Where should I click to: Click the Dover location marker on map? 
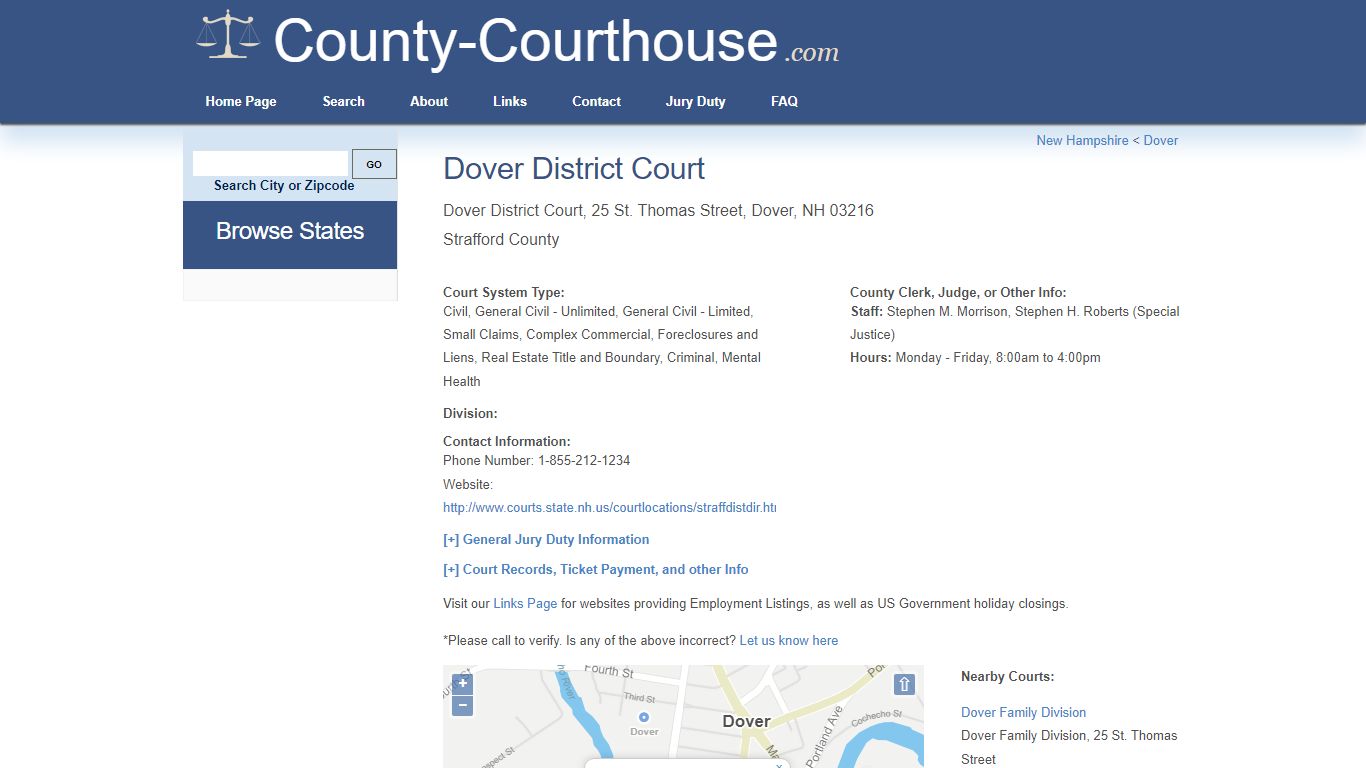point(643,717)
